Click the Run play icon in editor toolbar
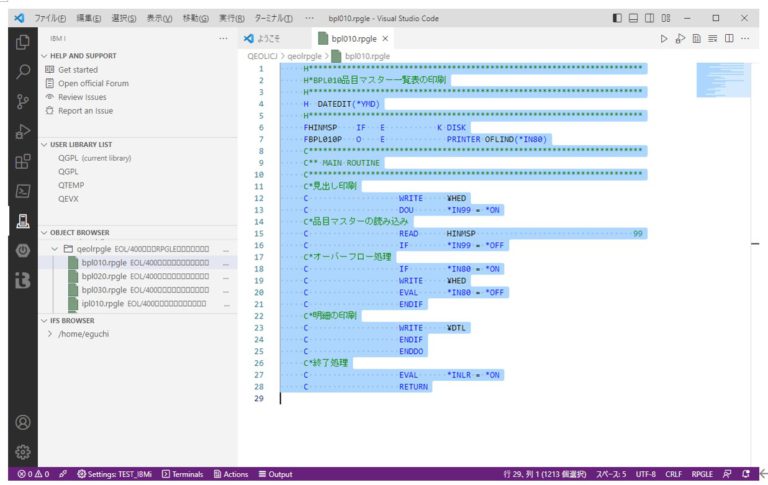The height and width of the screenshot is (485, 768). tap(663, 38)
